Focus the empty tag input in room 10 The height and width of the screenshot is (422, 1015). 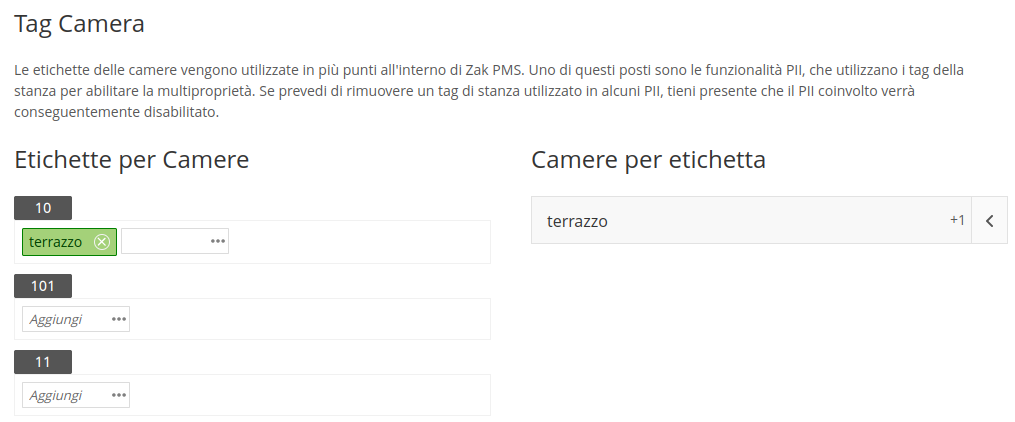pos(165,241)
